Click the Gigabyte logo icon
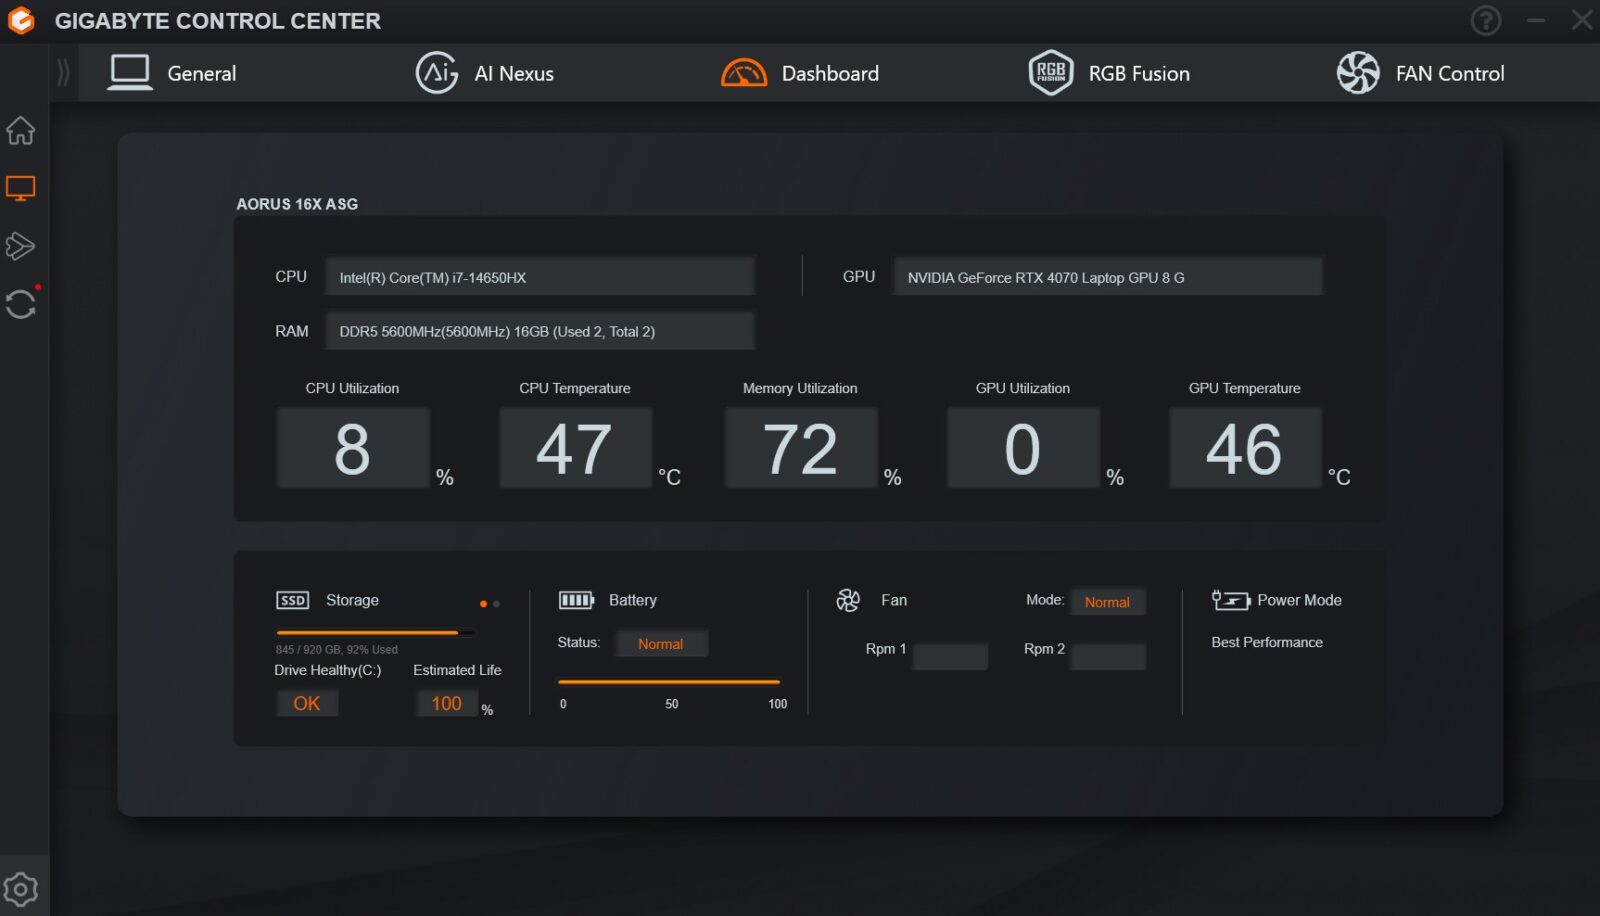Screen dimensions: 1600x916 pyautogui.click(x=21, y=21)
